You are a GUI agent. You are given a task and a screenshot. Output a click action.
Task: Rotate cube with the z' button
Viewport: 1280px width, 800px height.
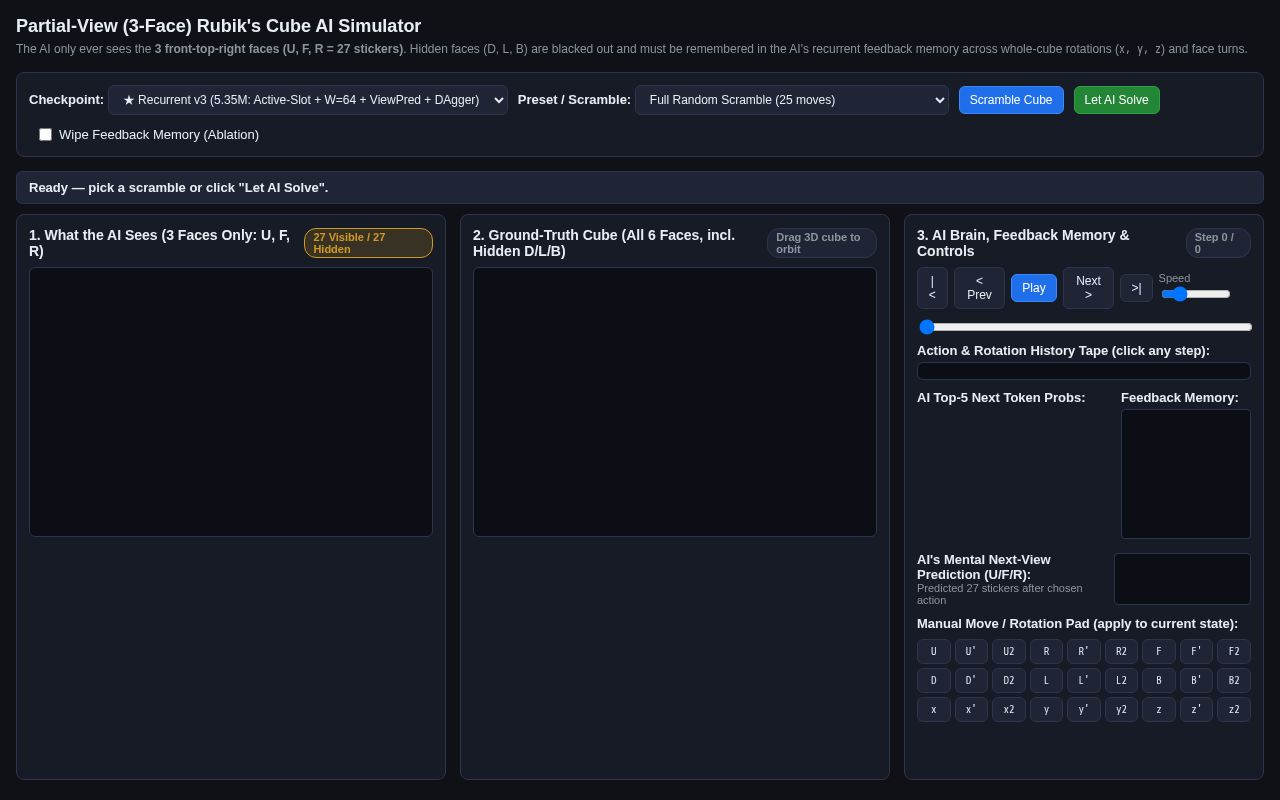point(1196,709)
